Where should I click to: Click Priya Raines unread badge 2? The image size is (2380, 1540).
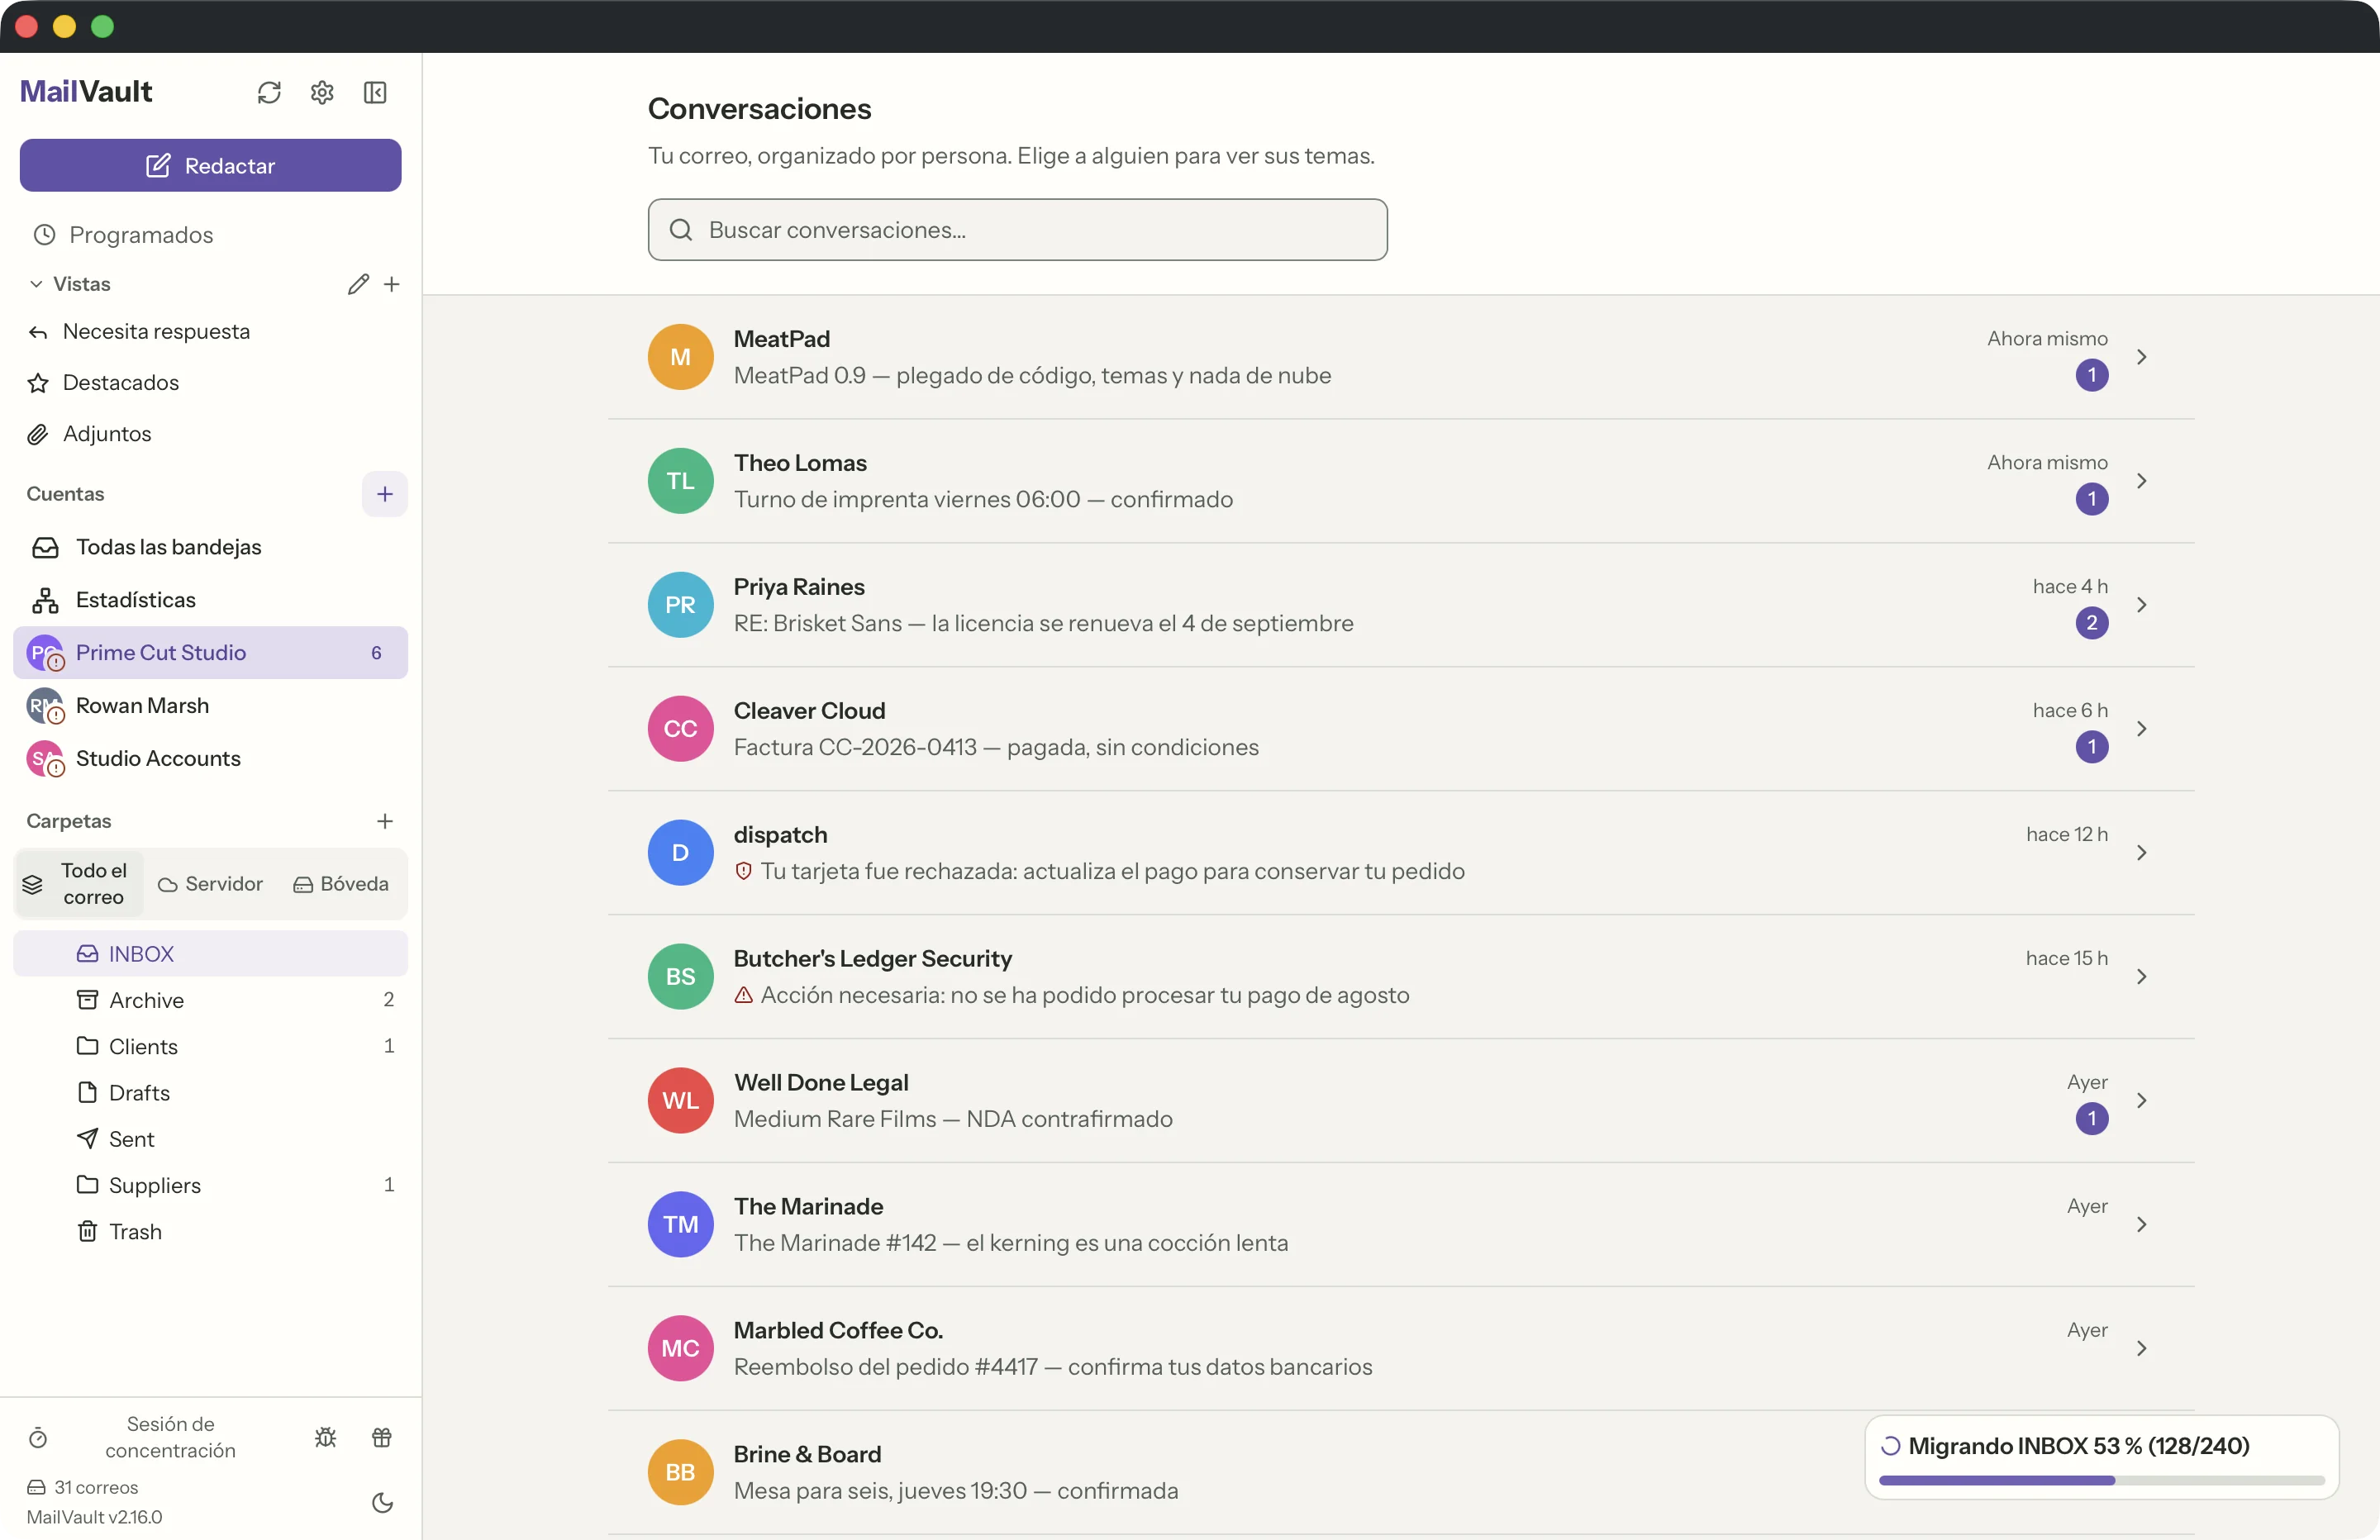(x=2091, y=623)
